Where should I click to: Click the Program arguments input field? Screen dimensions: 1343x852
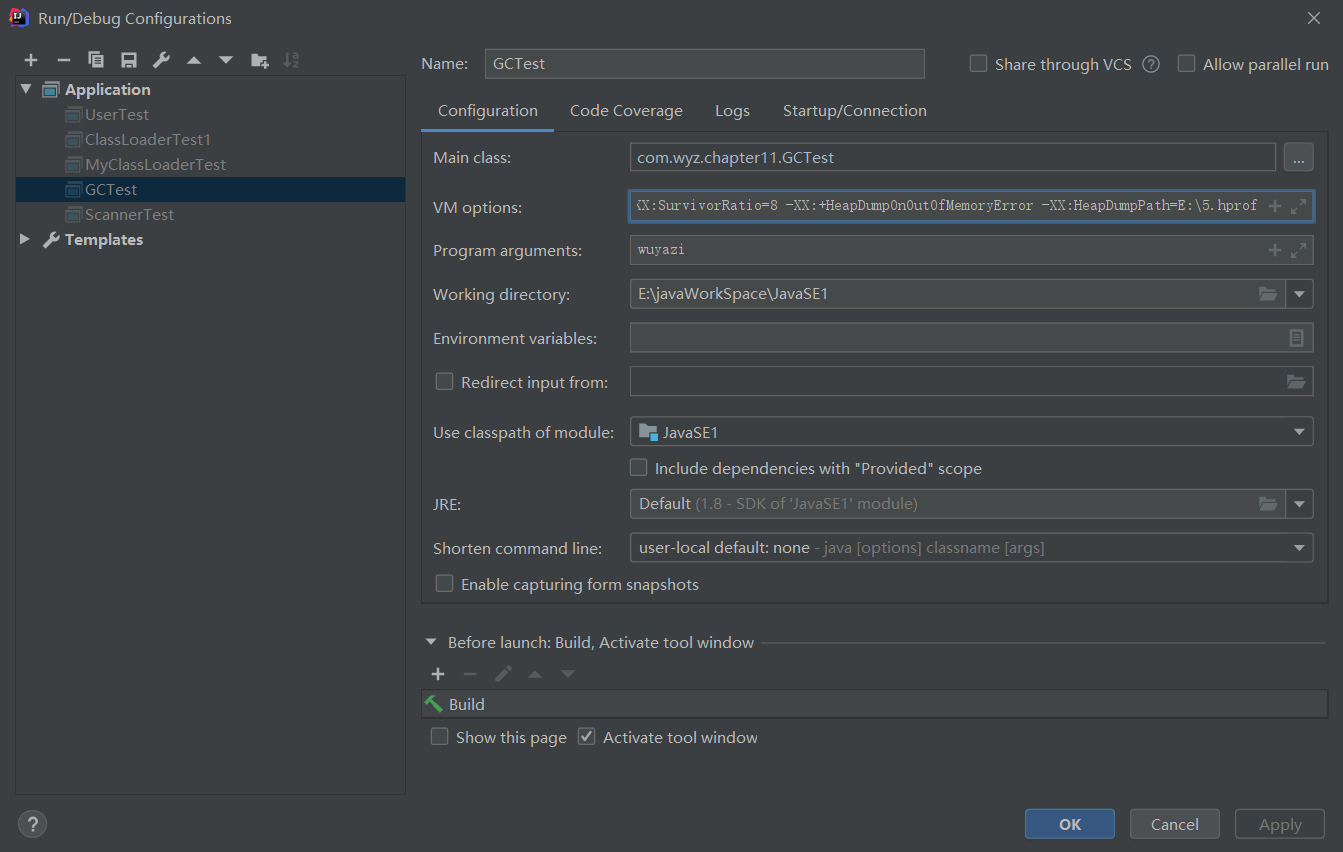coord(945,250)
